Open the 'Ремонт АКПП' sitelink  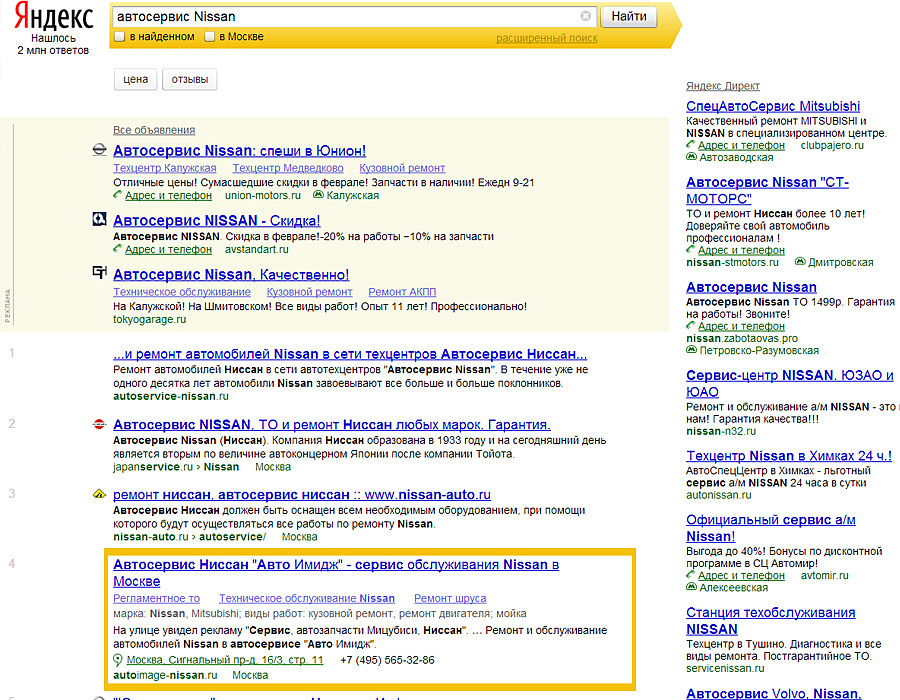[402, 292]
